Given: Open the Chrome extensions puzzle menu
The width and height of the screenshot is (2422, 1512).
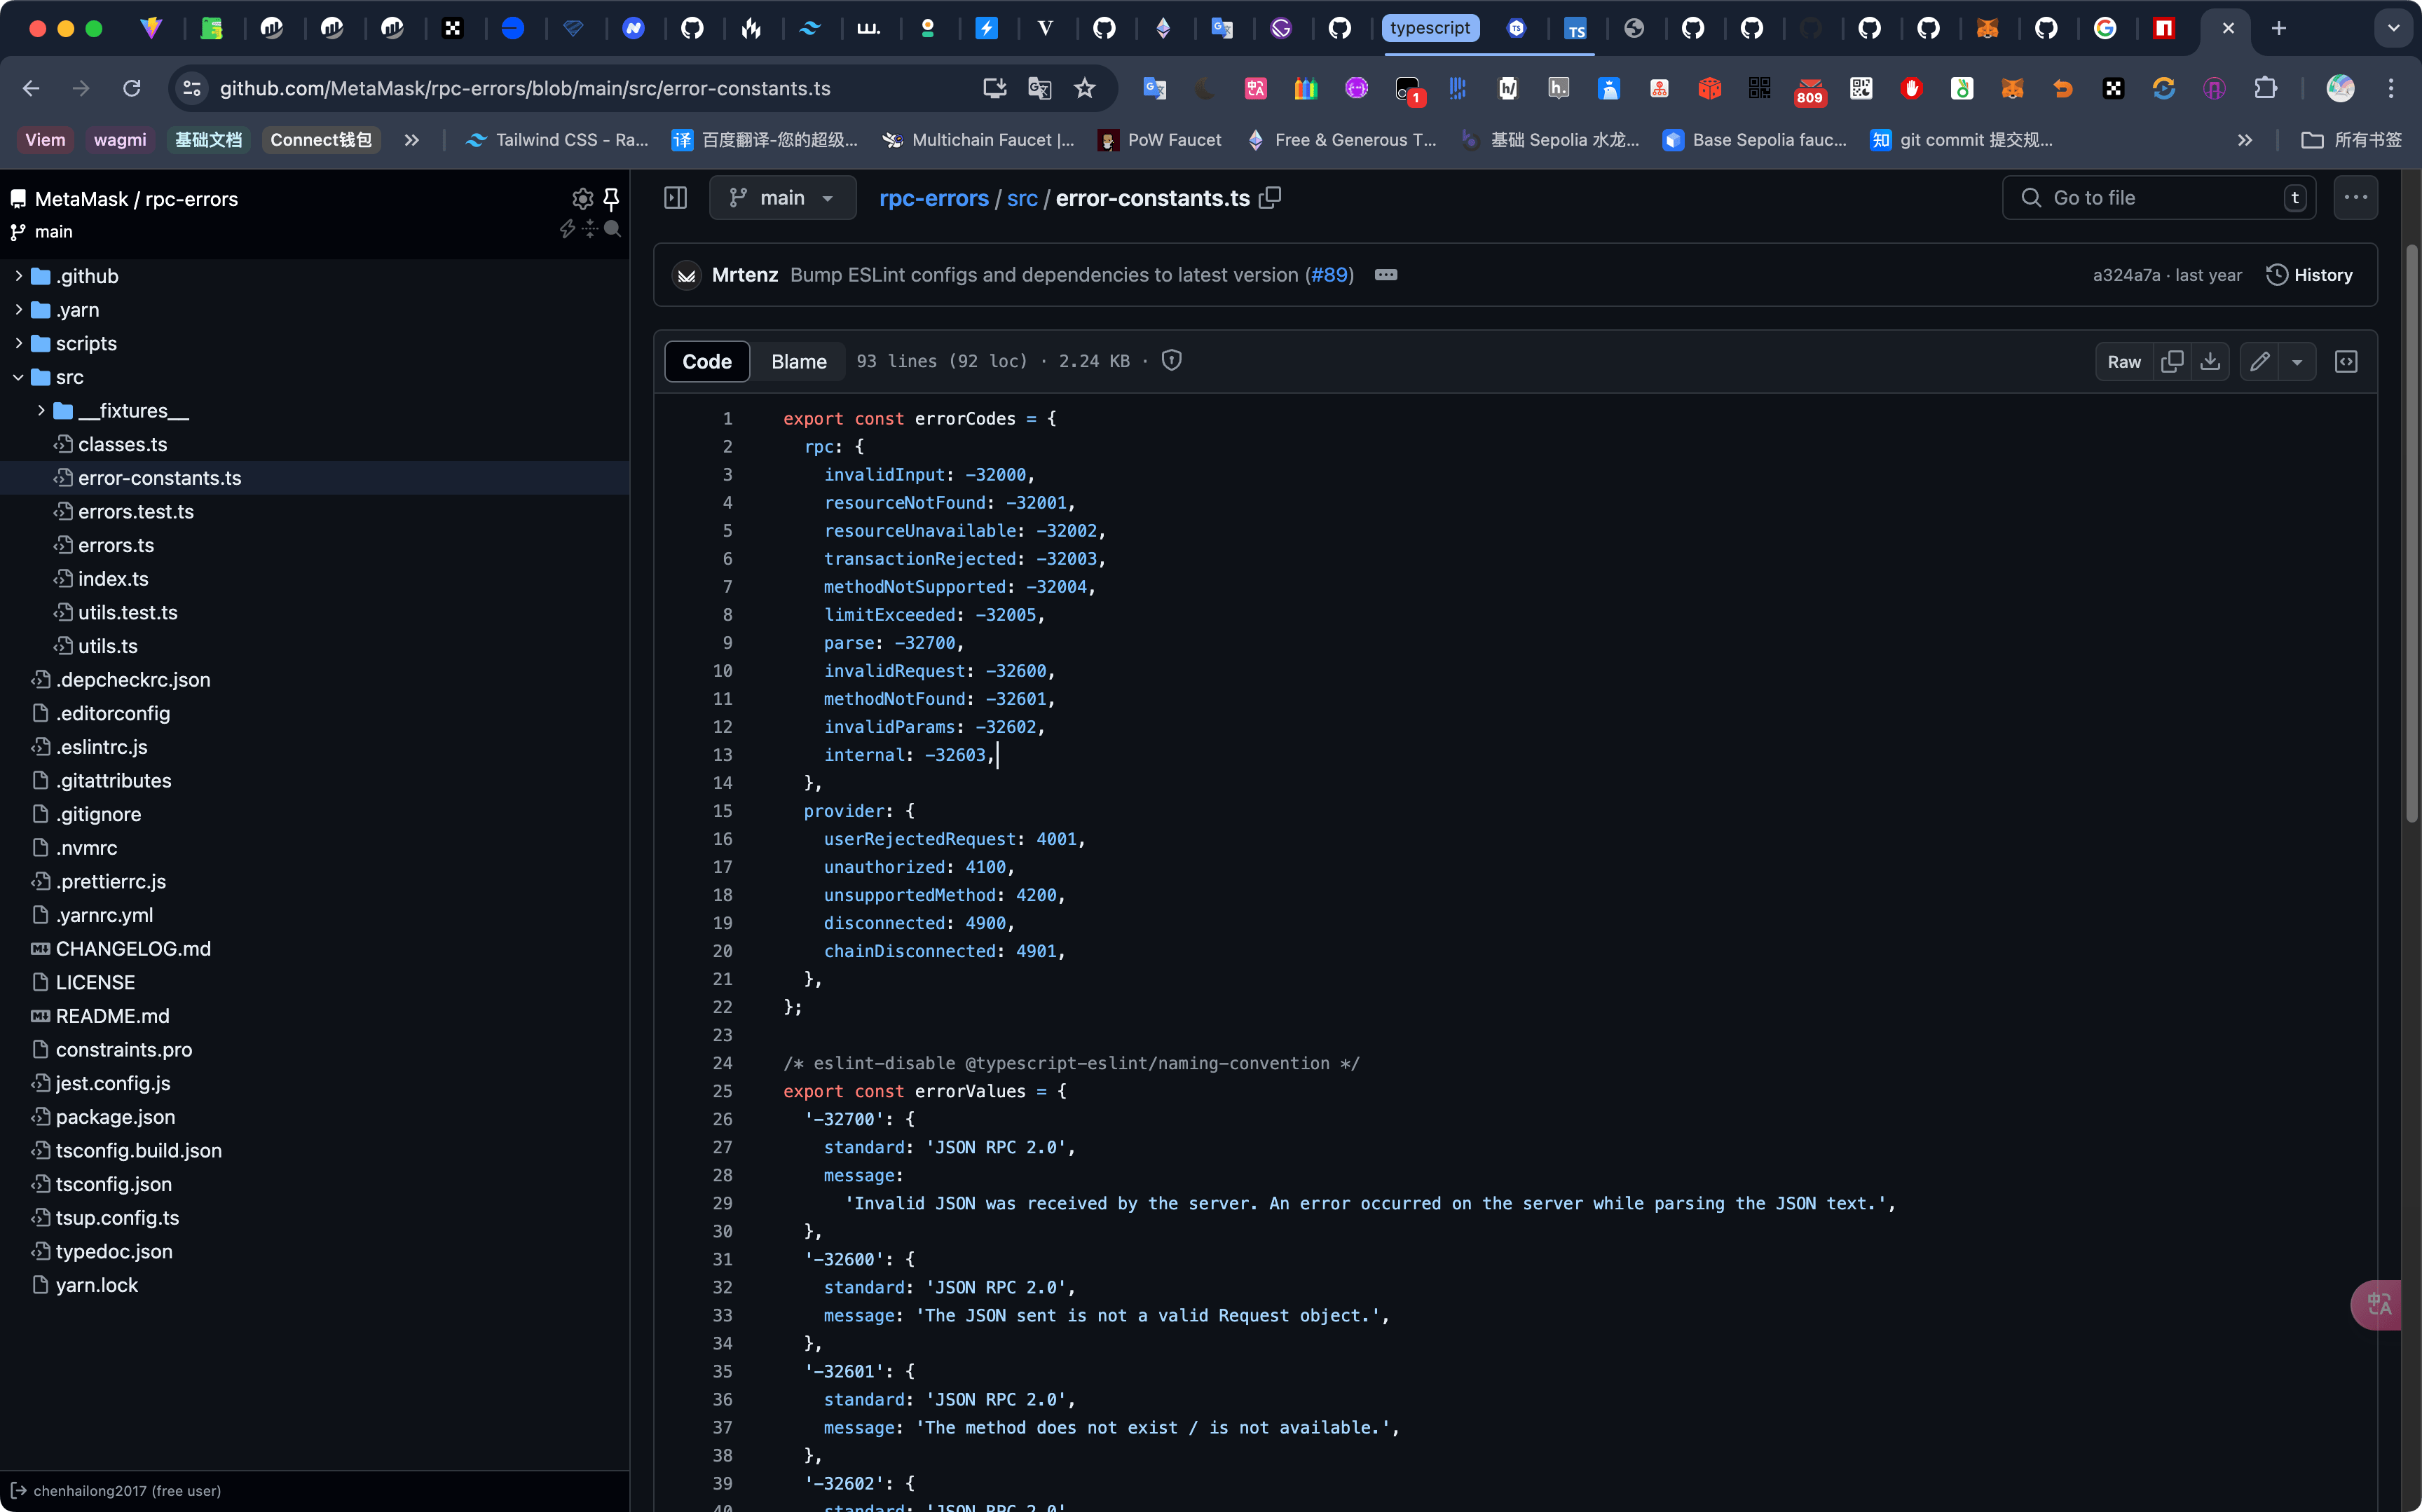Looking at the screenshot, I should coord(2265,88).
